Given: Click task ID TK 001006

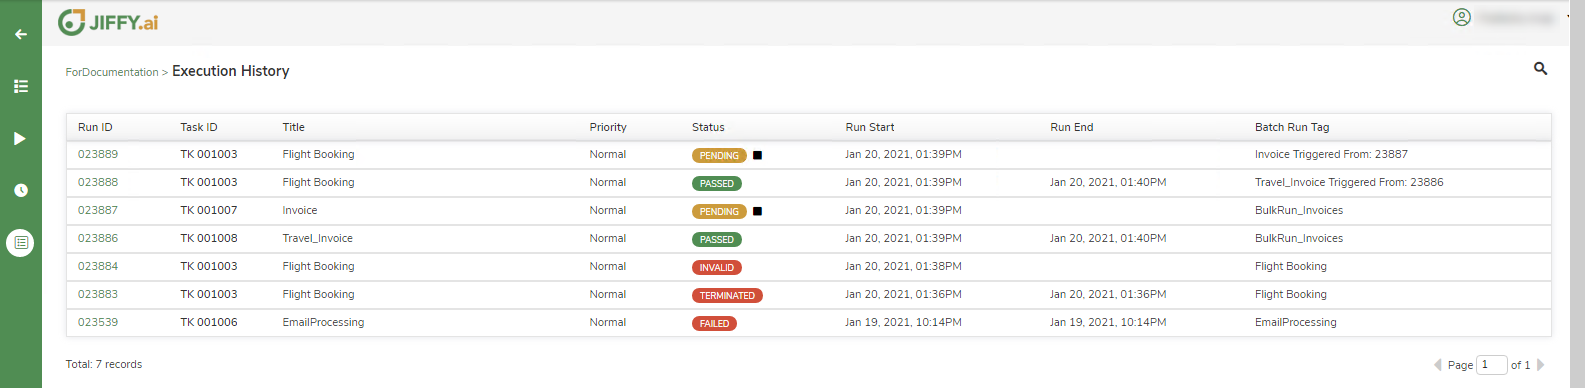Looking at the screenshot, I should click(209, 322).
